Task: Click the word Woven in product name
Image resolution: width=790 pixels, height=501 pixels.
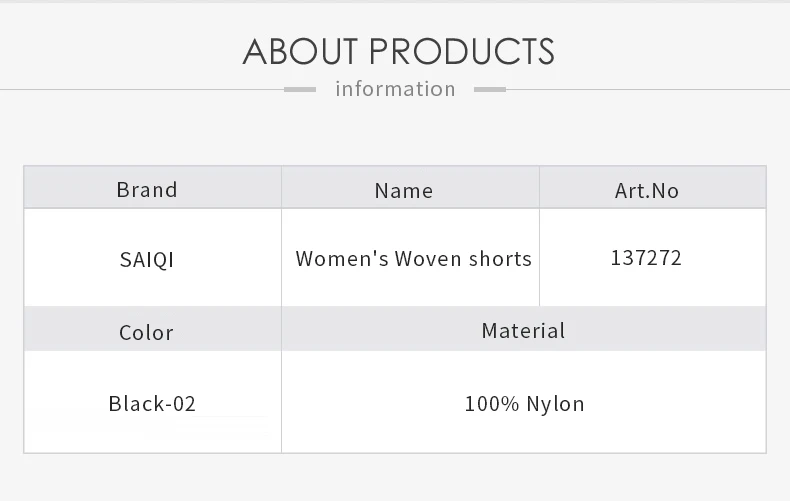Action: click(x=428, y=259)
